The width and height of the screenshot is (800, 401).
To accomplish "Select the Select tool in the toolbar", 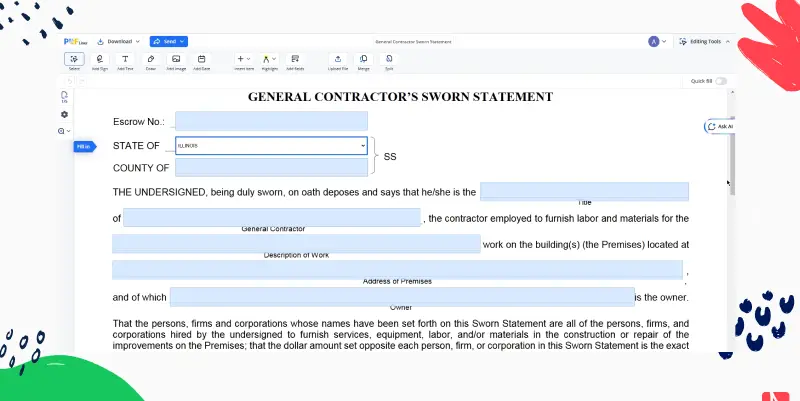I will (x=74, y=61).
